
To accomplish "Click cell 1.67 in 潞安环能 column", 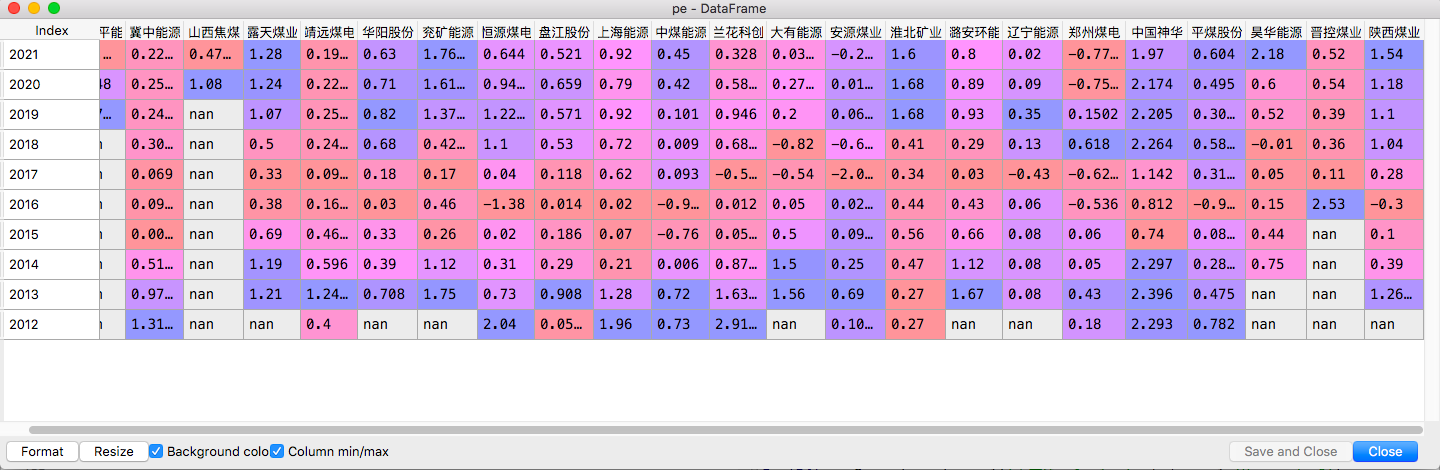I will pyautogui.click(x=974, y=295).
